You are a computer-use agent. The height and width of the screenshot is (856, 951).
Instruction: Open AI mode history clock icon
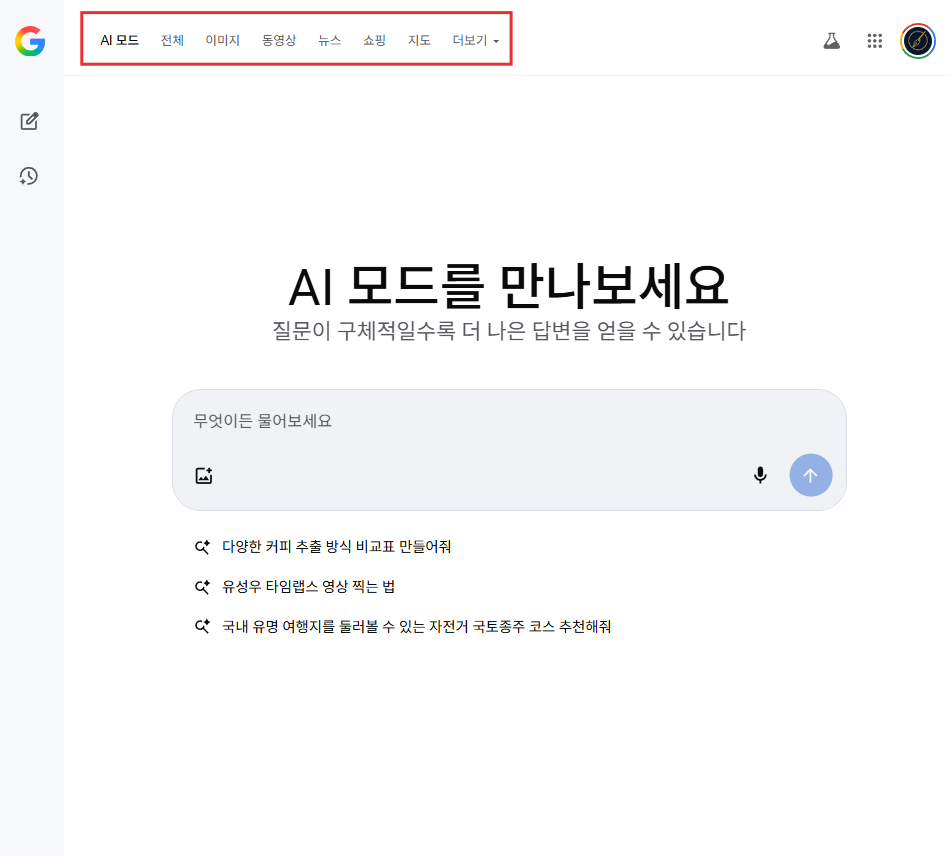click(x=29, y=177)
